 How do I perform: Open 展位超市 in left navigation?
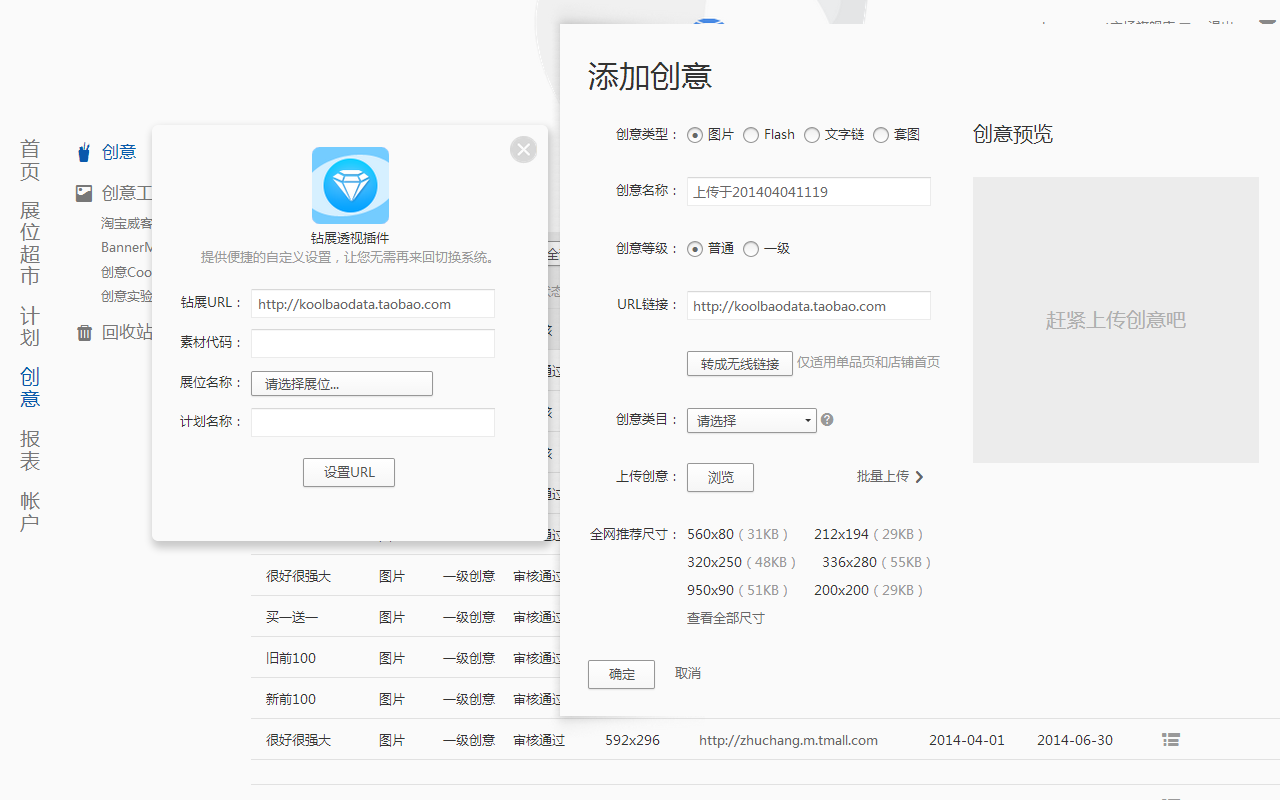[x=30, y=243]
